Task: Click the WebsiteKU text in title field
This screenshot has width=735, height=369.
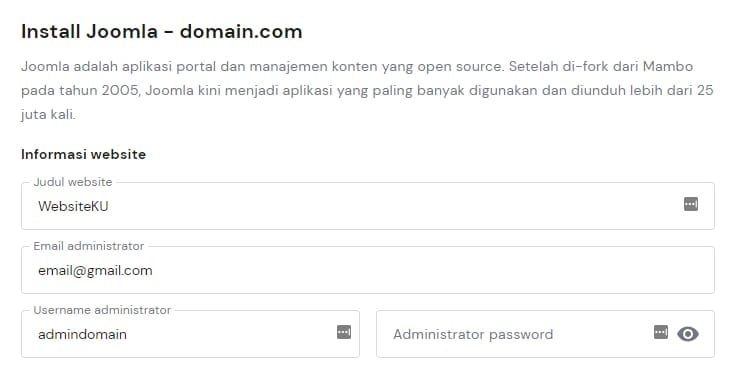Action: pyautogui.click(x=74, y=206)
